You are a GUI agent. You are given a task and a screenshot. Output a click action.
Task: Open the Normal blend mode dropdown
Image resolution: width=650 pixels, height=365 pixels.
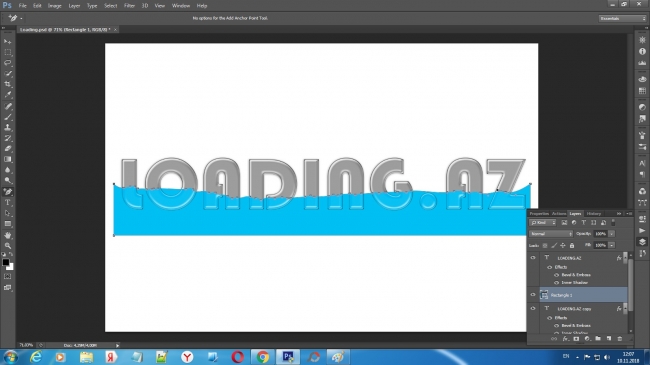pos(551,234)
